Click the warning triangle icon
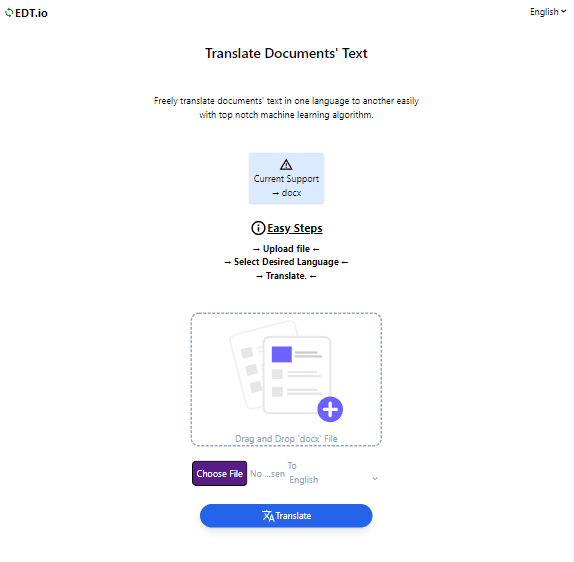The height and width of the screenshot is (562, 574). click(286, 165)
